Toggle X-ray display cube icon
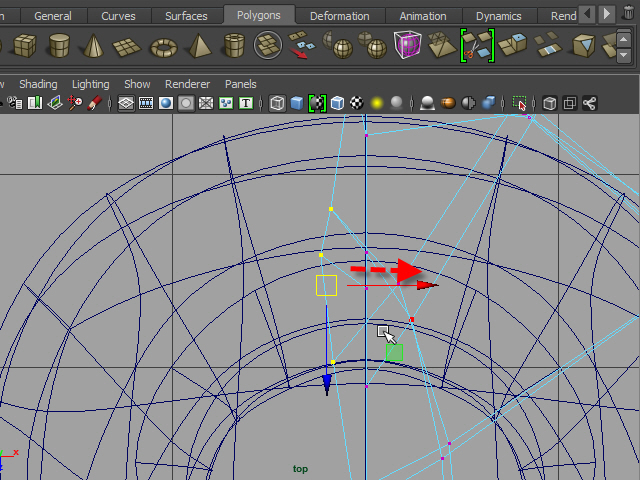The image size is (640, 480). pyautogui.click(x=550, y=103)
